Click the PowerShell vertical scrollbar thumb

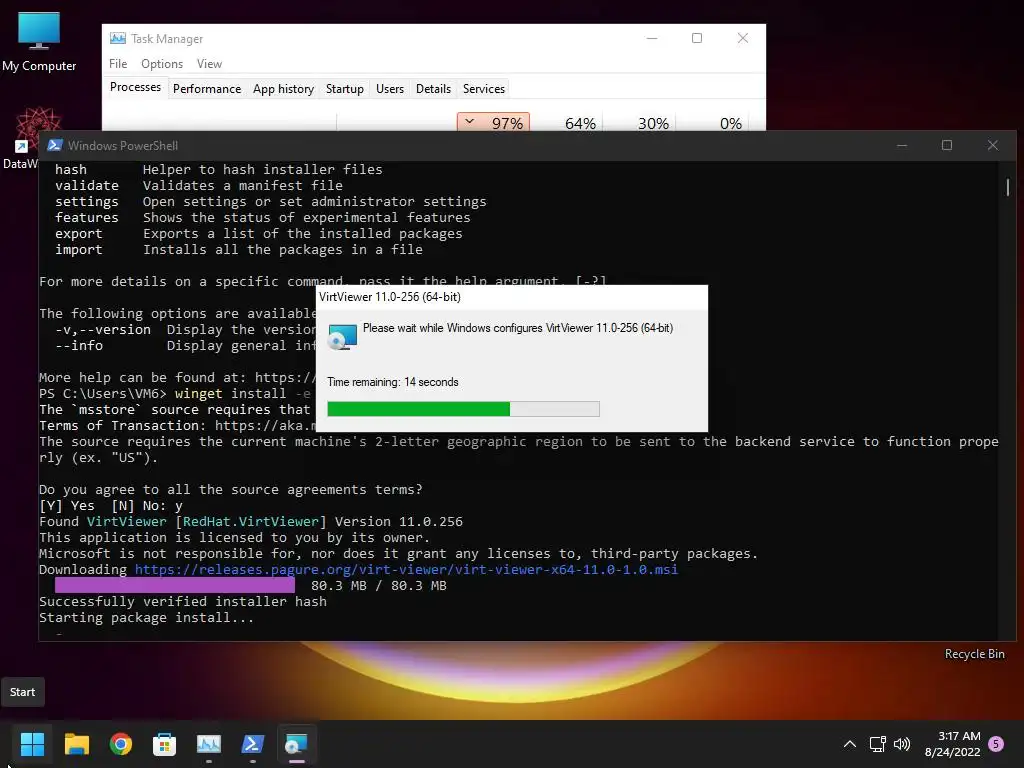[1008, 187]
